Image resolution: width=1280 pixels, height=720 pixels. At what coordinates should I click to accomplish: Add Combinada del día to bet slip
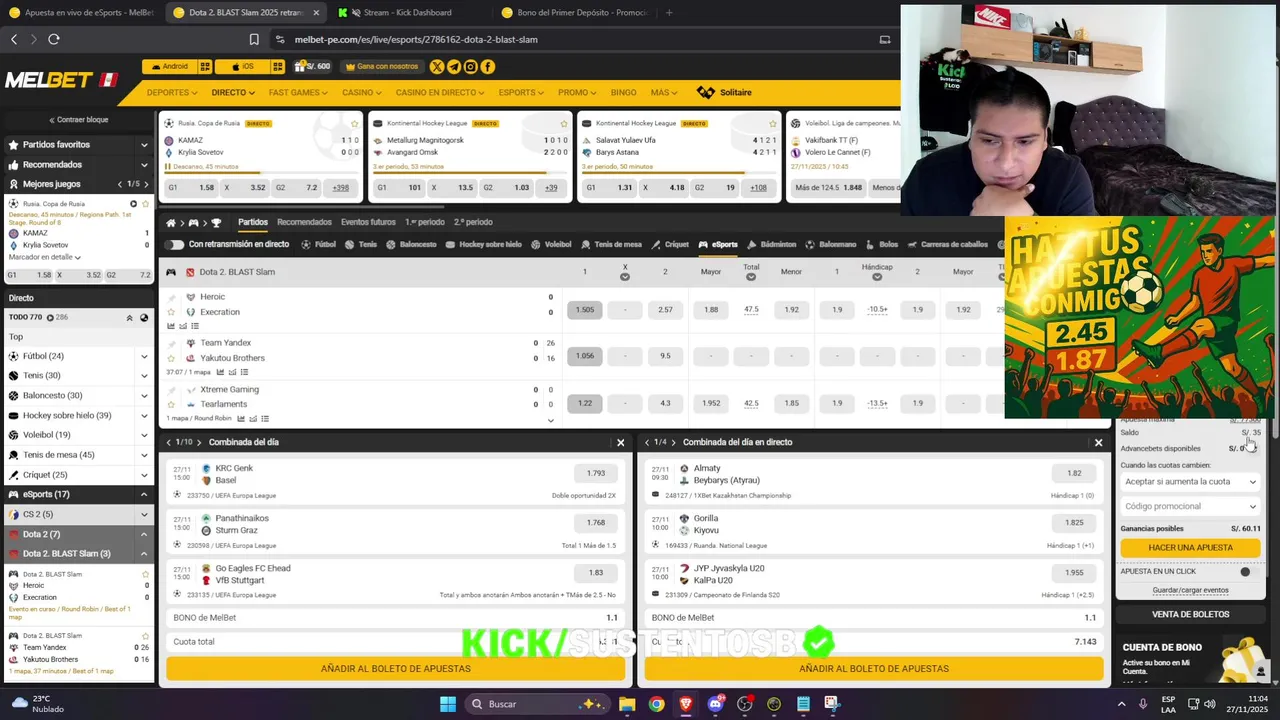point(396,669)
